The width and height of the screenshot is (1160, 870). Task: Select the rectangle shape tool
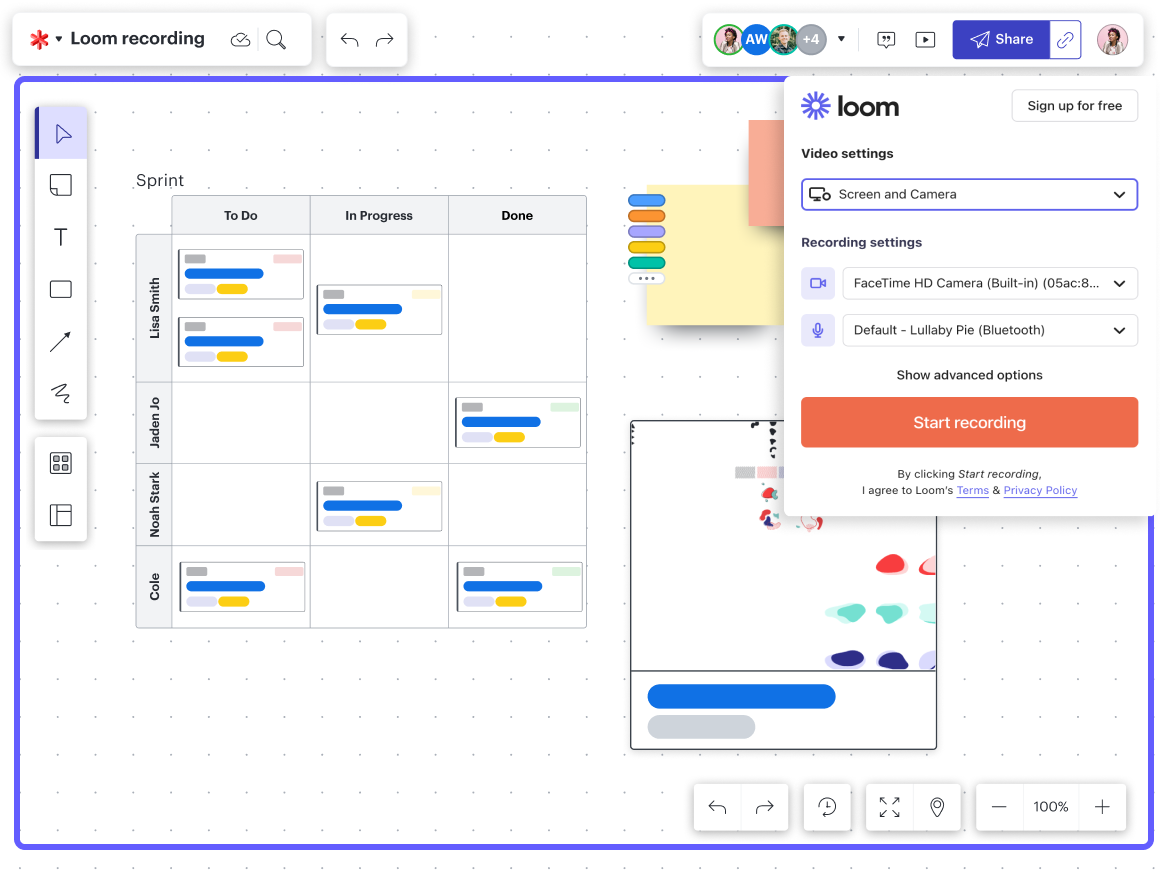(x=61, y=289)
